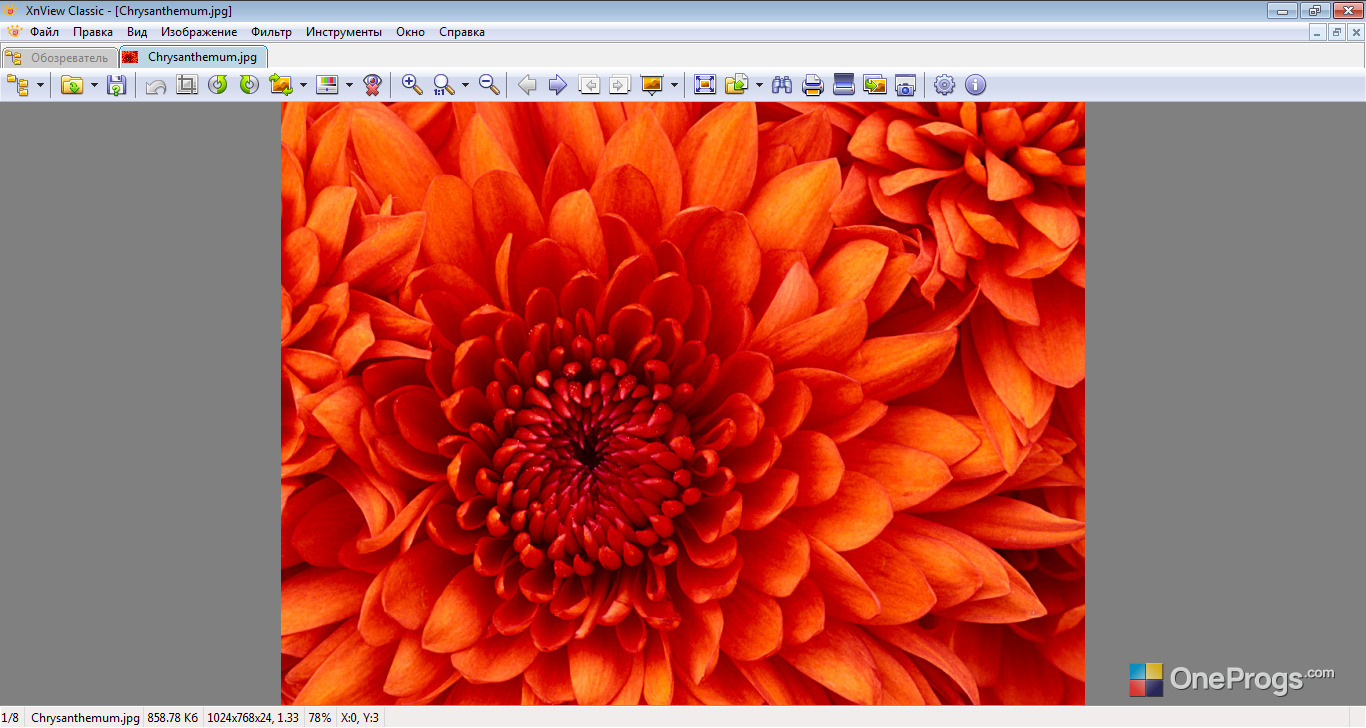Open the Файл menu

[44, 32]
